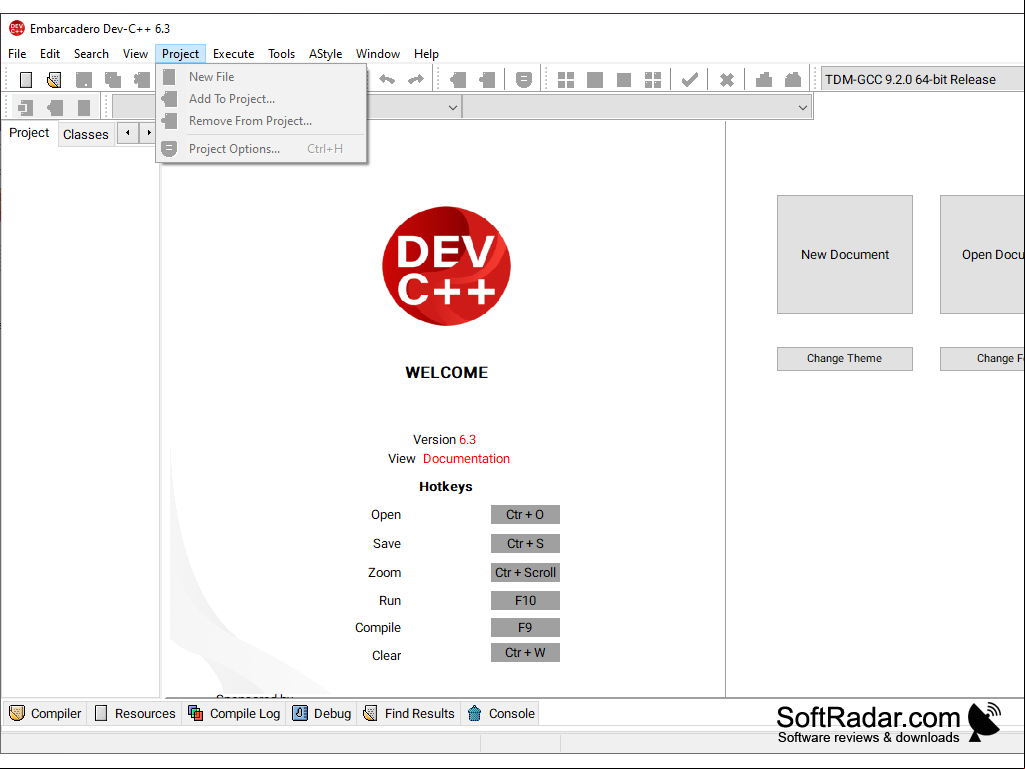
Task: Stop execution with the X icon
Action: pos(726,80)
